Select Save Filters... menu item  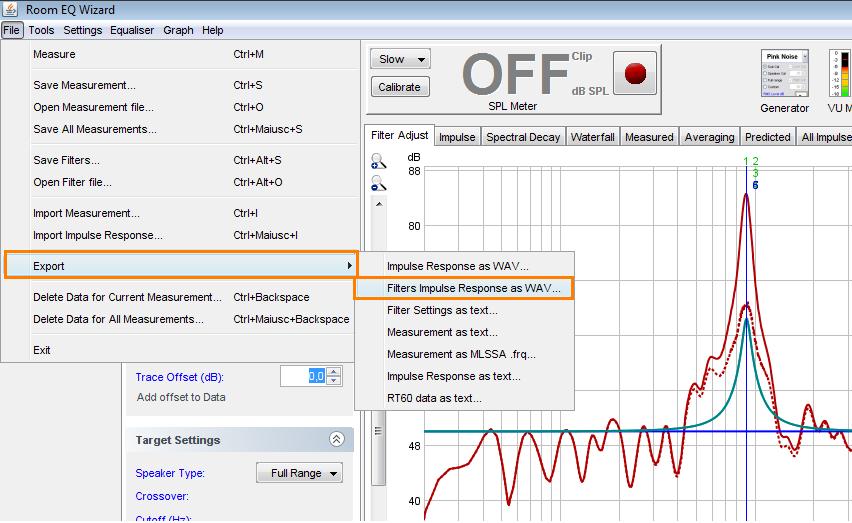pos(180,160)
